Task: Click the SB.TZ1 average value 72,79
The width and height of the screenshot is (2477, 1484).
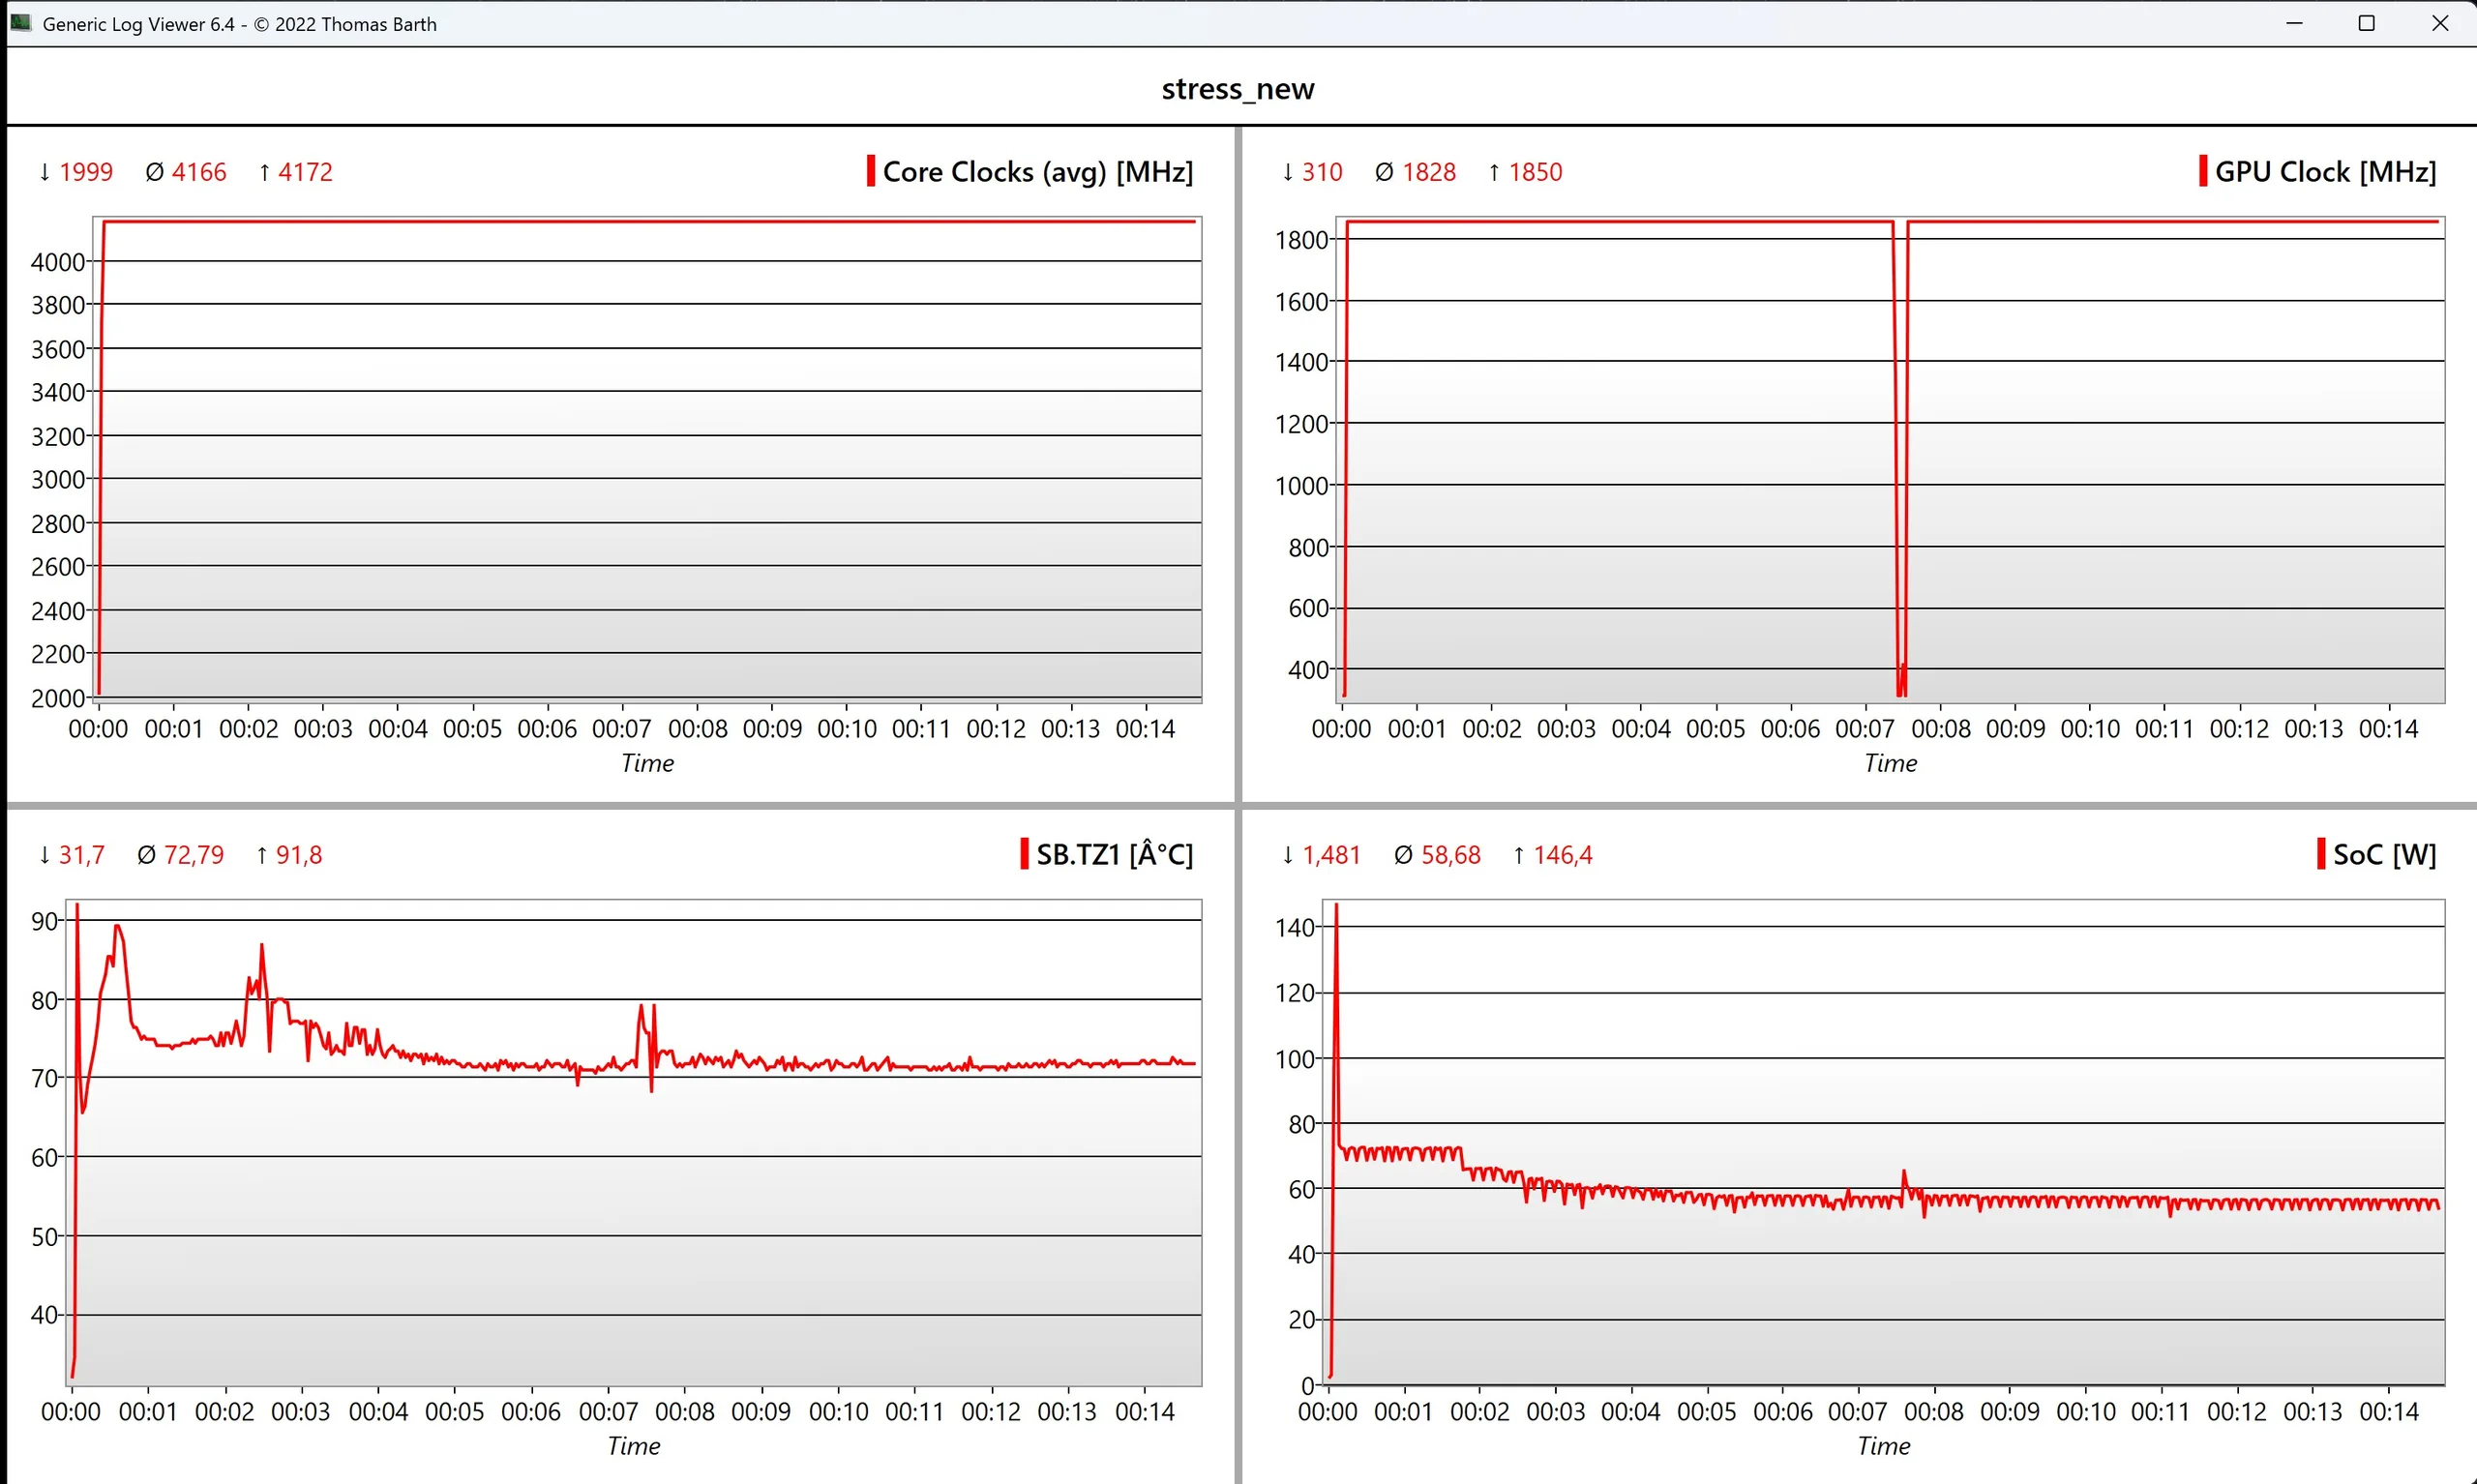Action: point(193,855)
